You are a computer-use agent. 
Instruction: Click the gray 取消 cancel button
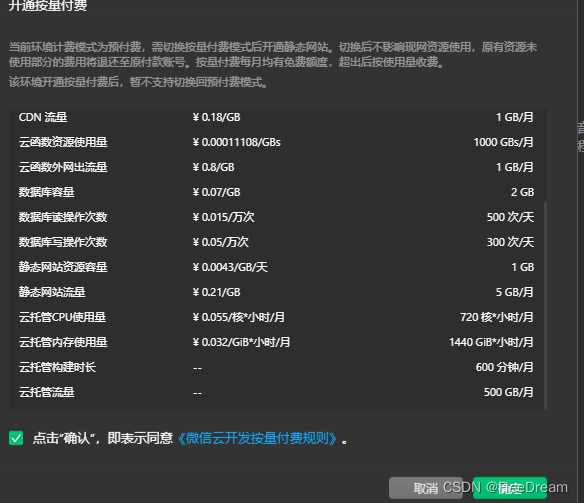426,488
